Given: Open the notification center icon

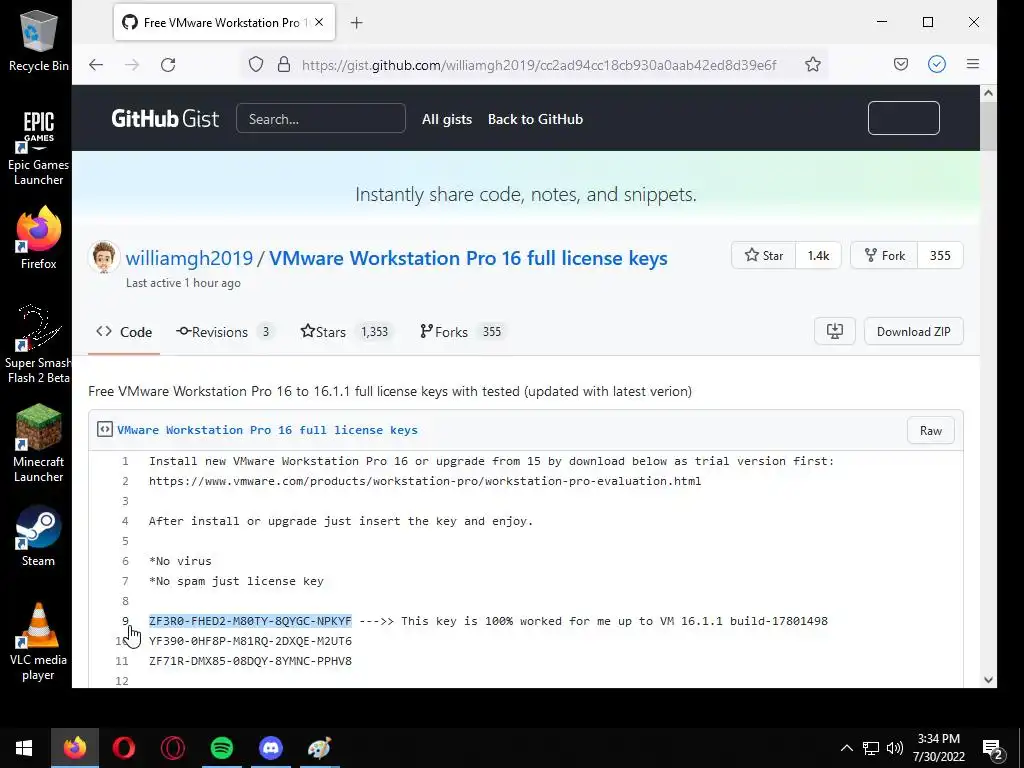Looking at the screenshot, I should point(993,749).
